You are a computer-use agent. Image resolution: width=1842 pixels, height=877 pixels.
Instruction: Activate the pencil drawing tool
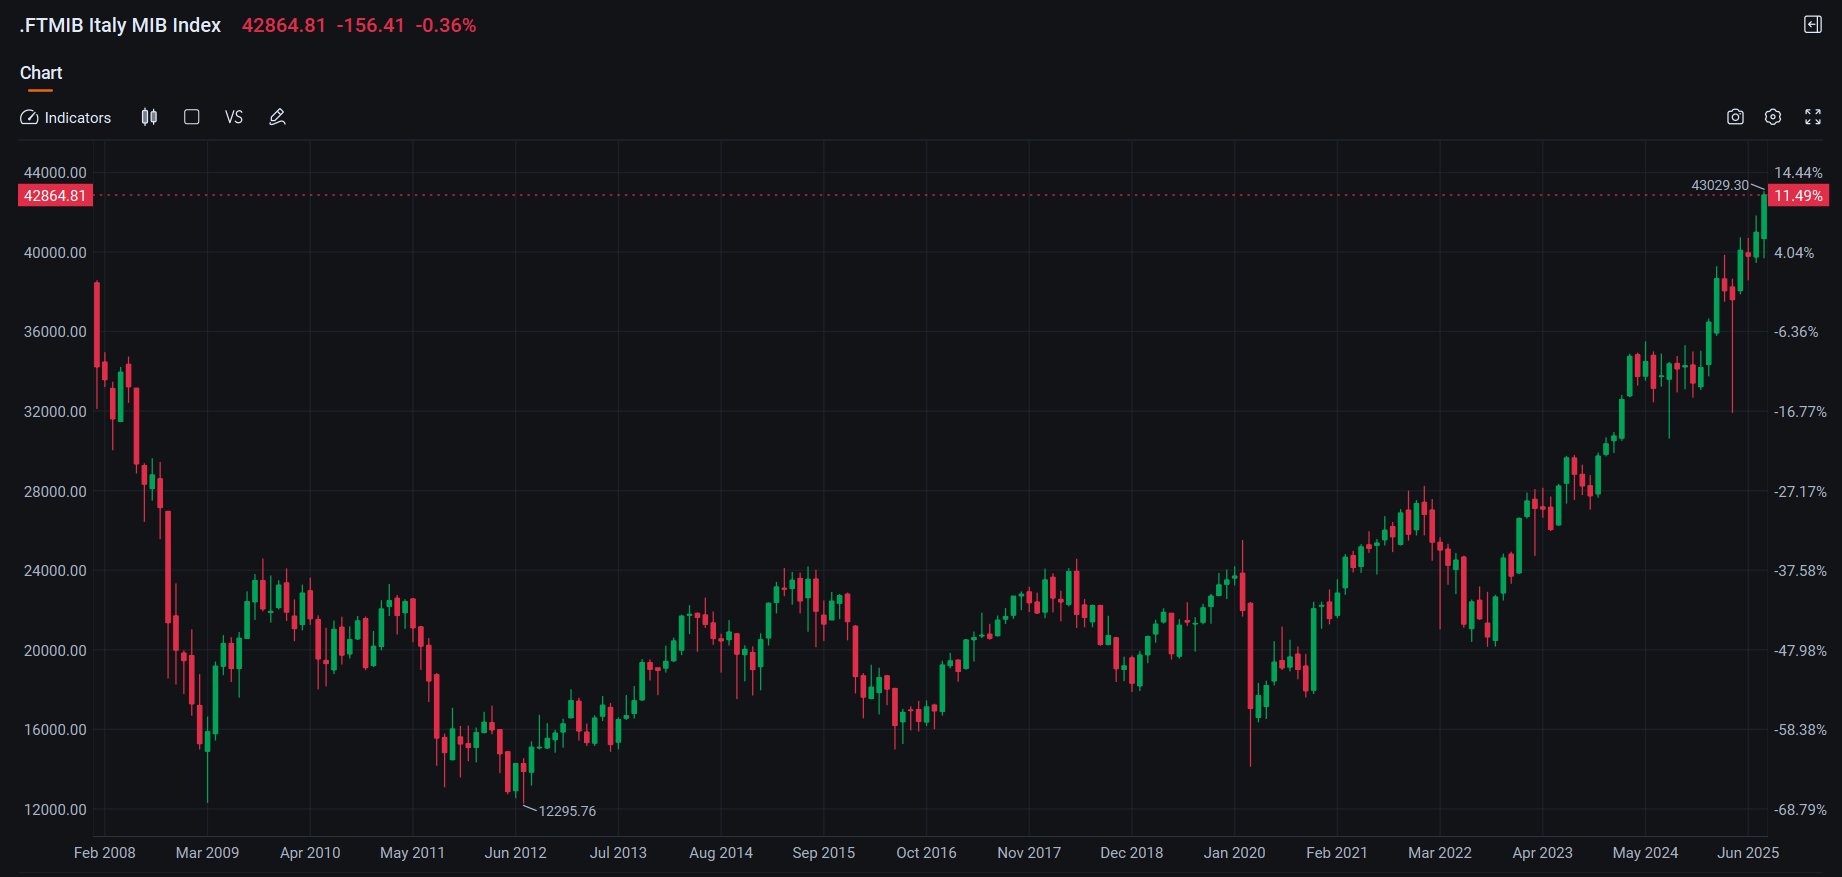(278, 117)
